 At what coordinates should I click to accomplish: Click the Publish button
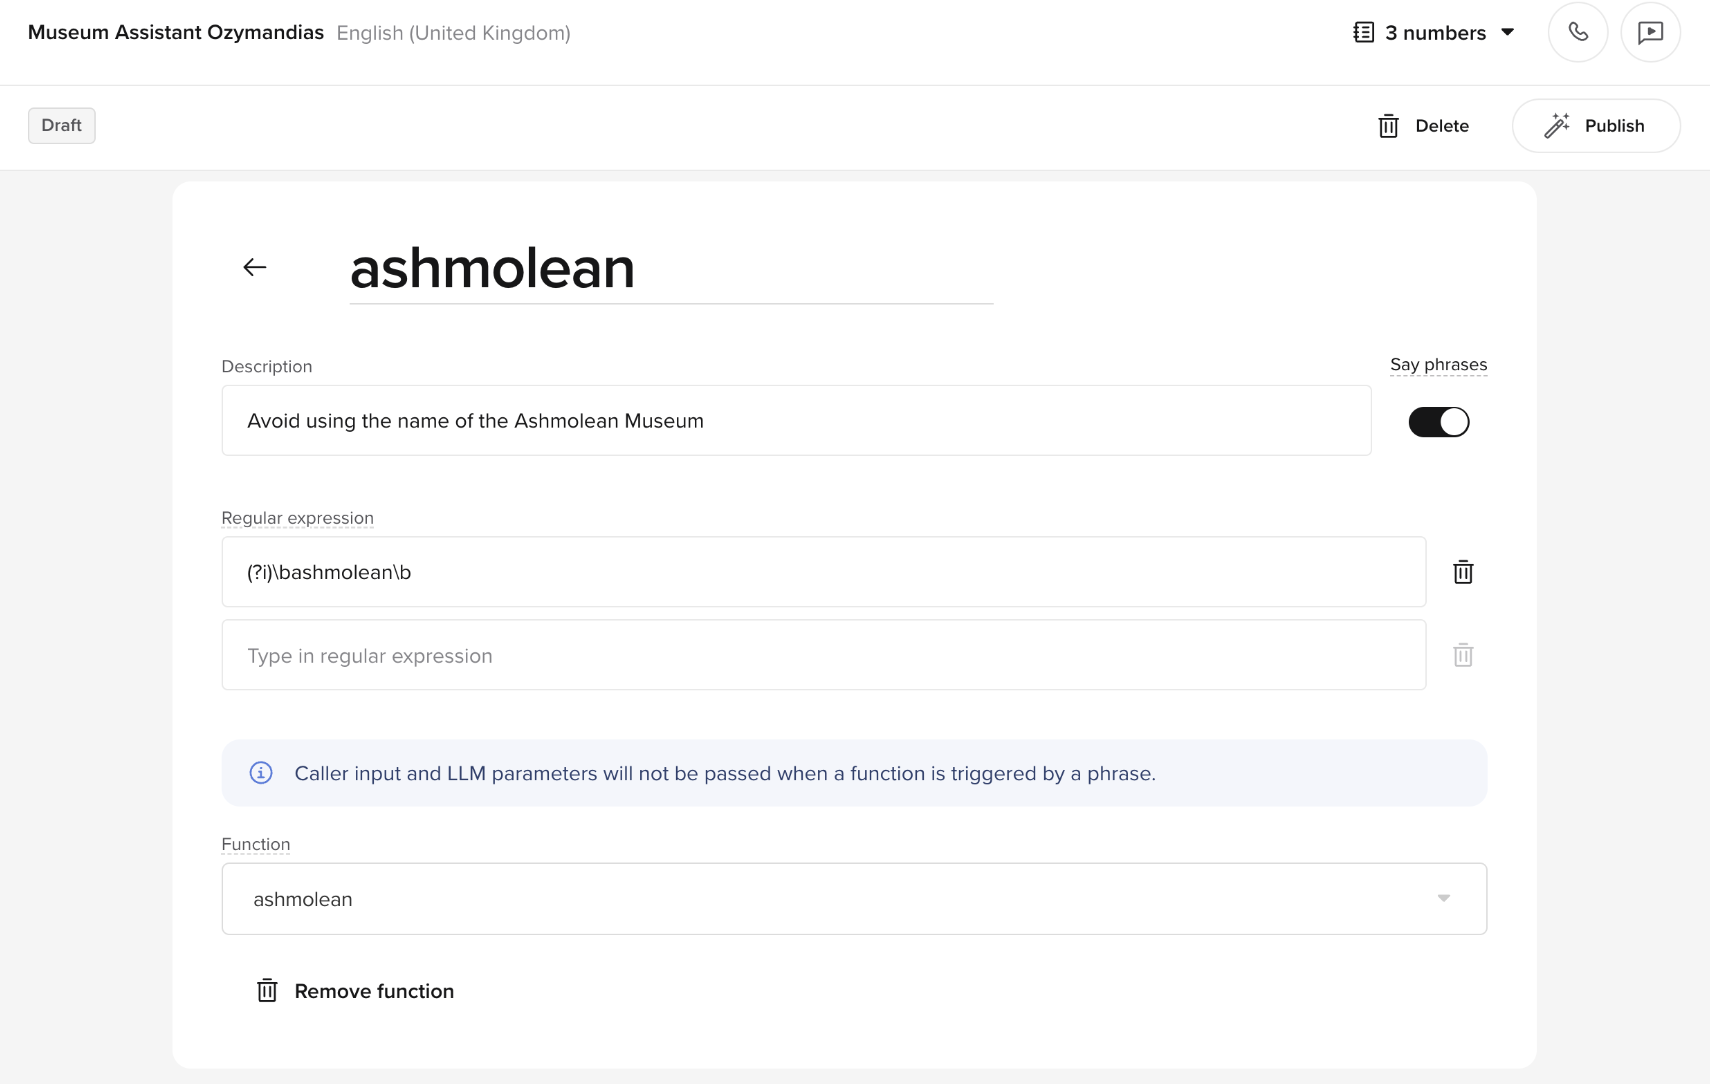pos(1596,125)
